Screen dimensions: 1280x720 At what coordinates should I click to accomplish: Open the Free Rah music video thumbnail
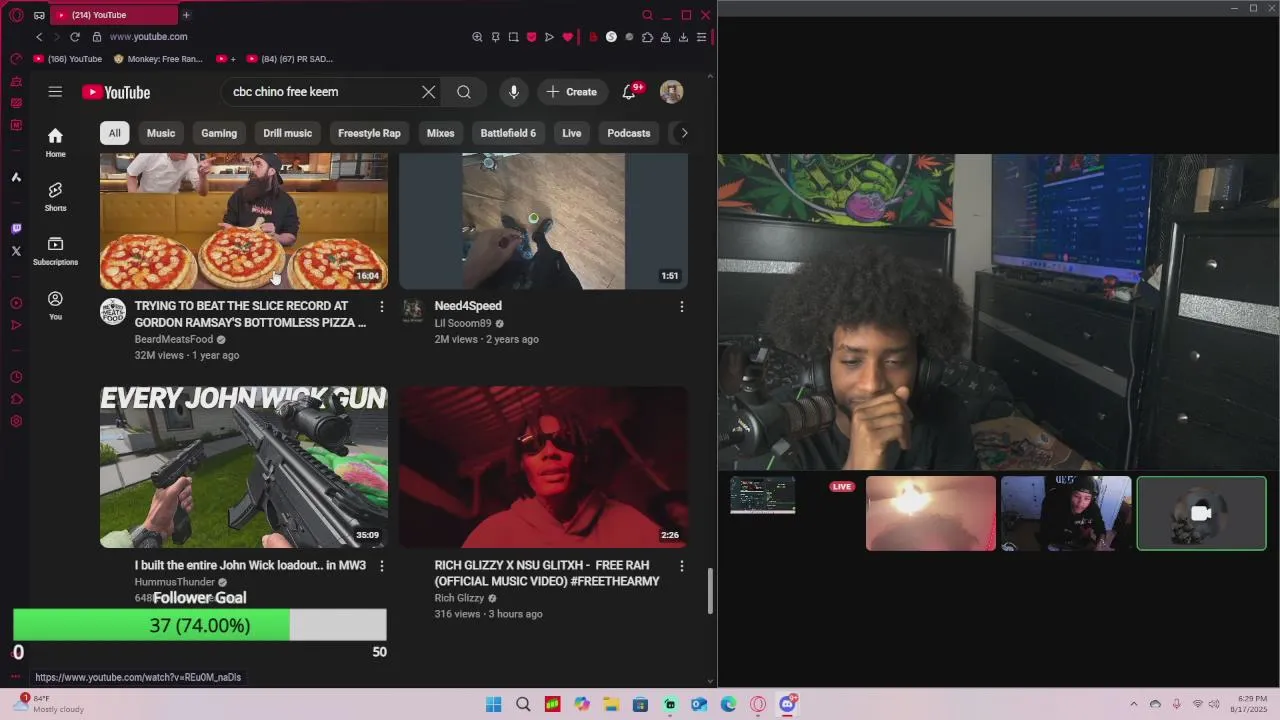point(544,467)
